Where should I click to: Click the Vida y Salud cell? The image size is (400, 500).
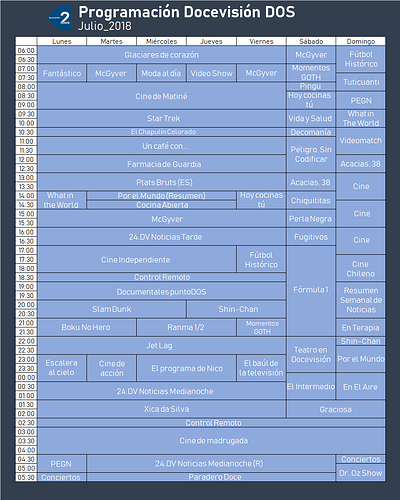(311, 118)
